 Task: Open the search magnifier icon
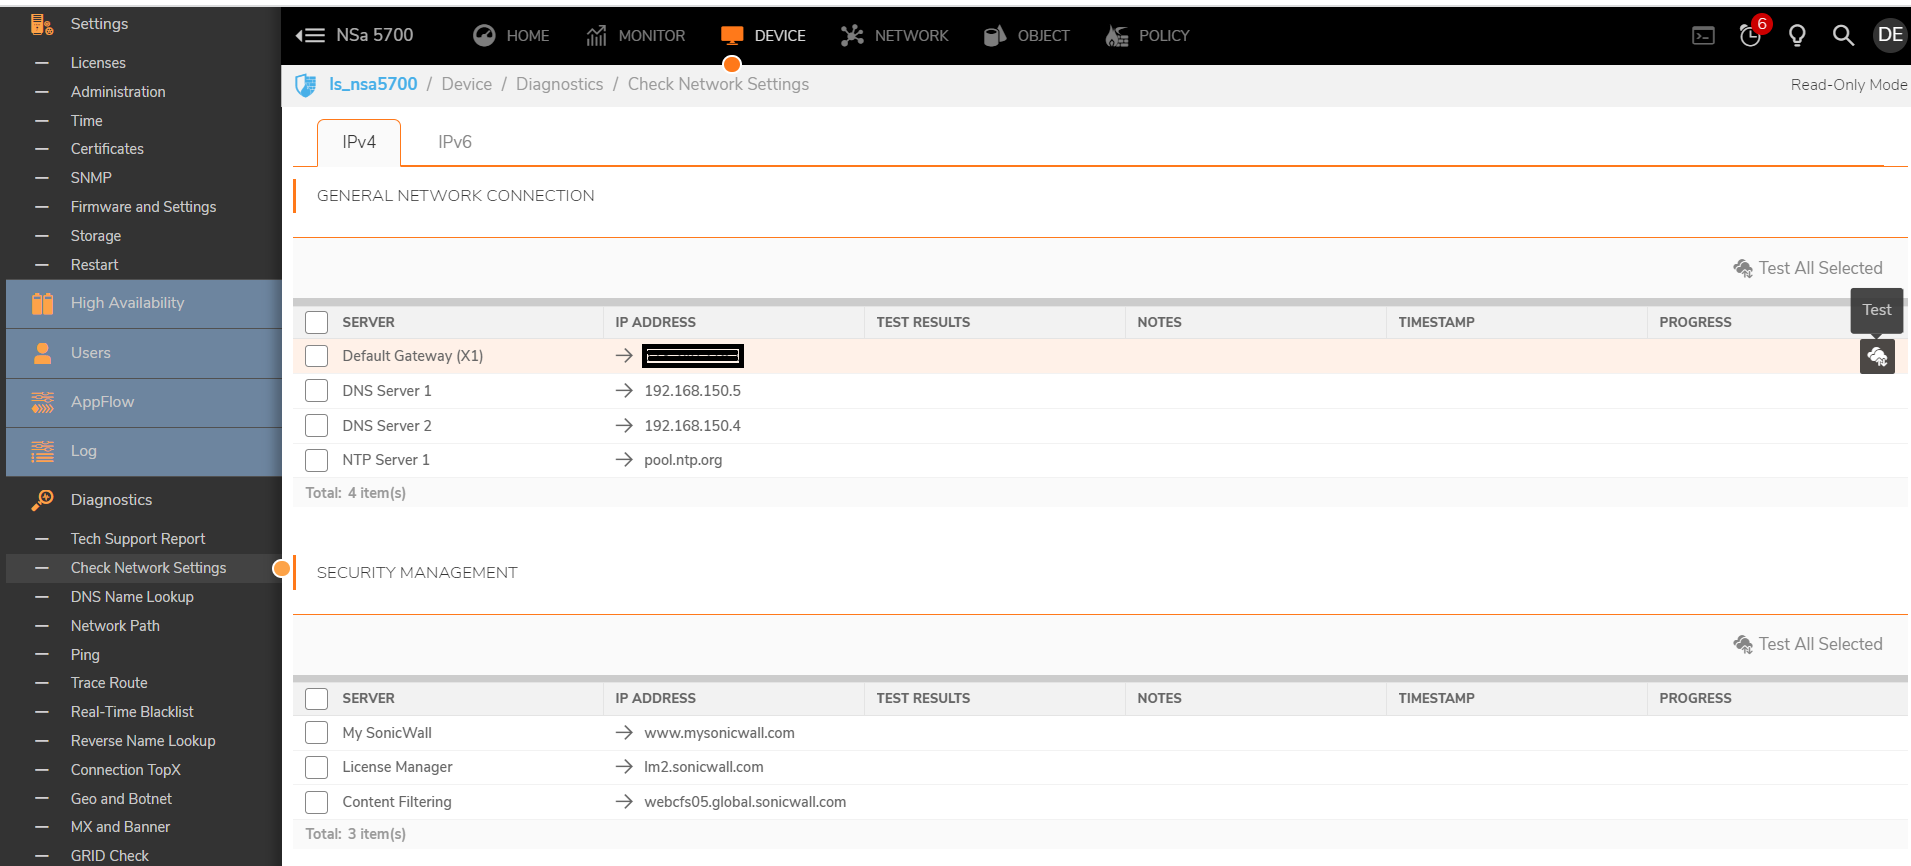coord(1843,36)
